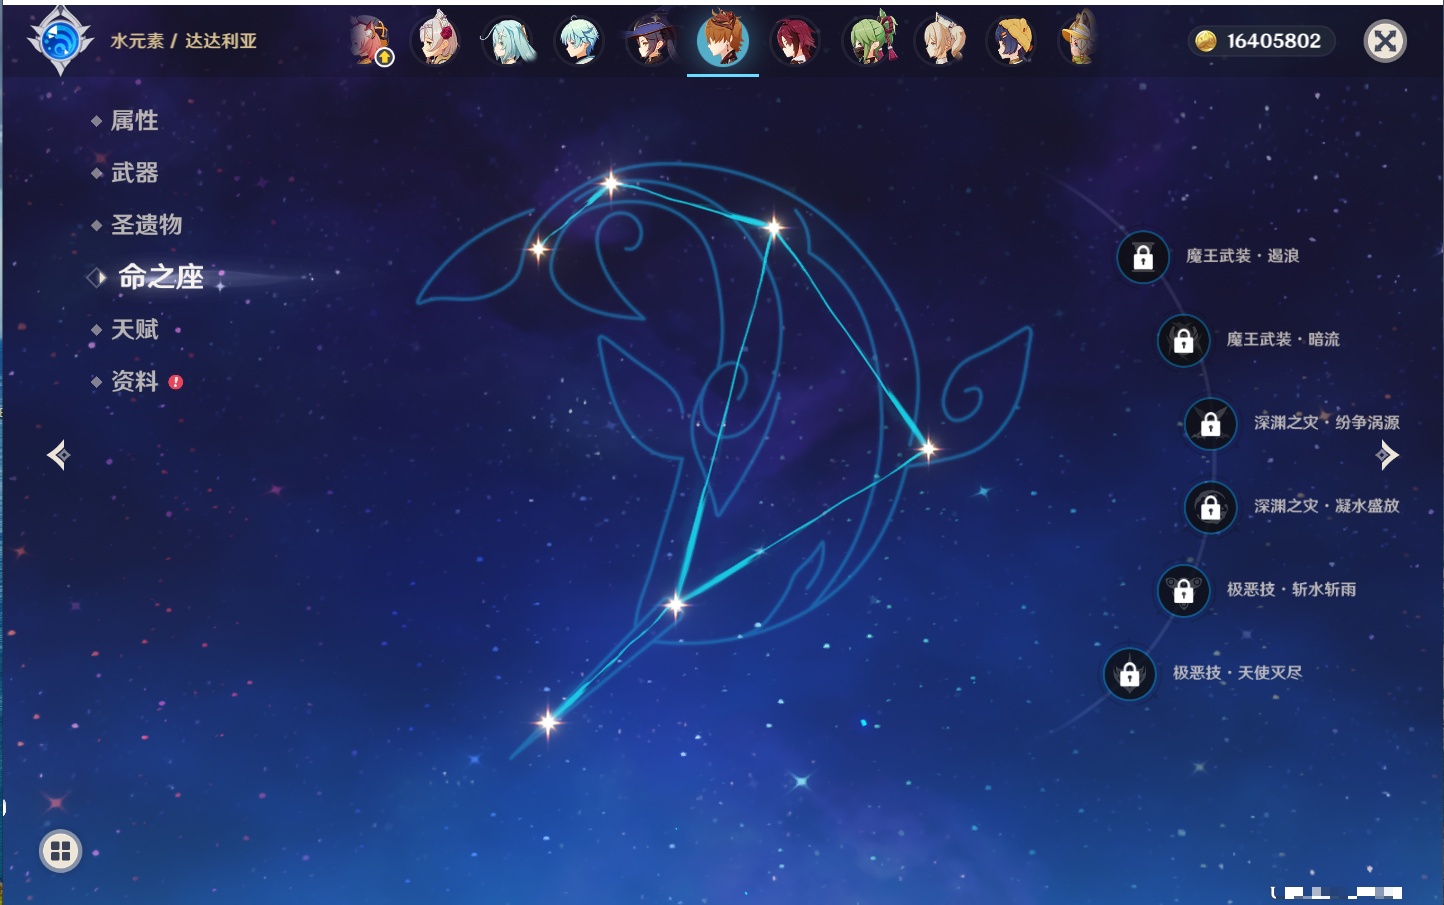
Task: Open the 资料 profile page
Action: (x=134, y=381)
